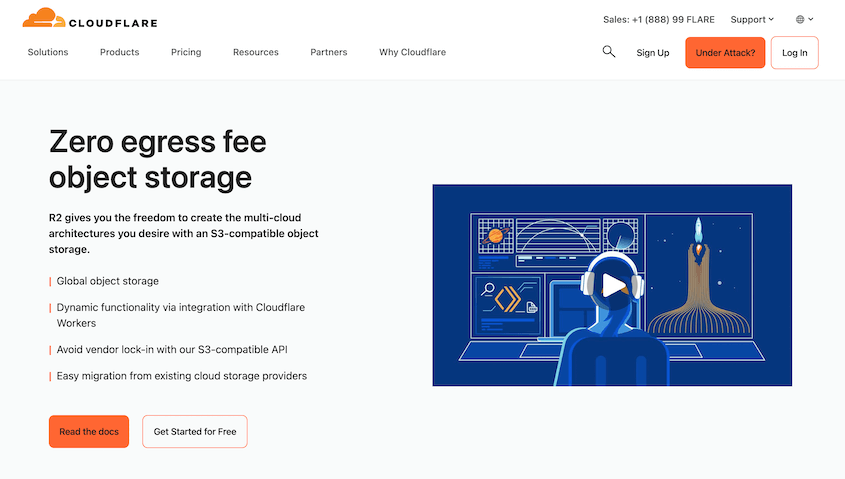Click the 'R2 gives you the freedom' paragraph

[x=183, y=233]
